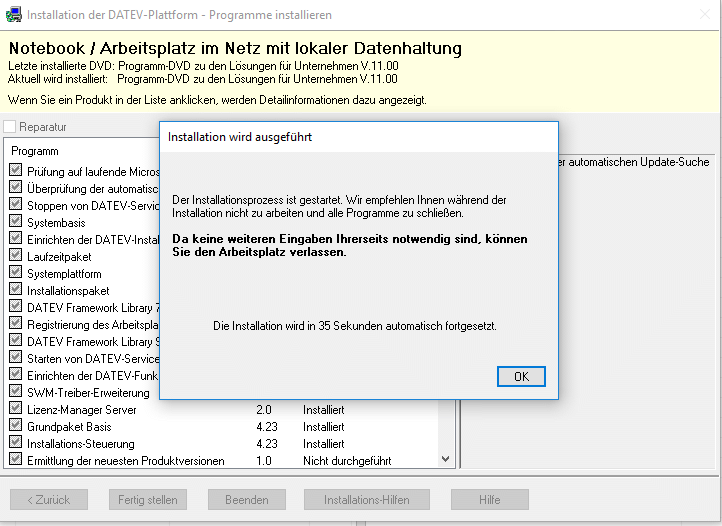Viewport: 722px width, 526px height.
Task: Toggle the Überprüfung der automatisc checkbox
Action: click(x=15, y=187)
